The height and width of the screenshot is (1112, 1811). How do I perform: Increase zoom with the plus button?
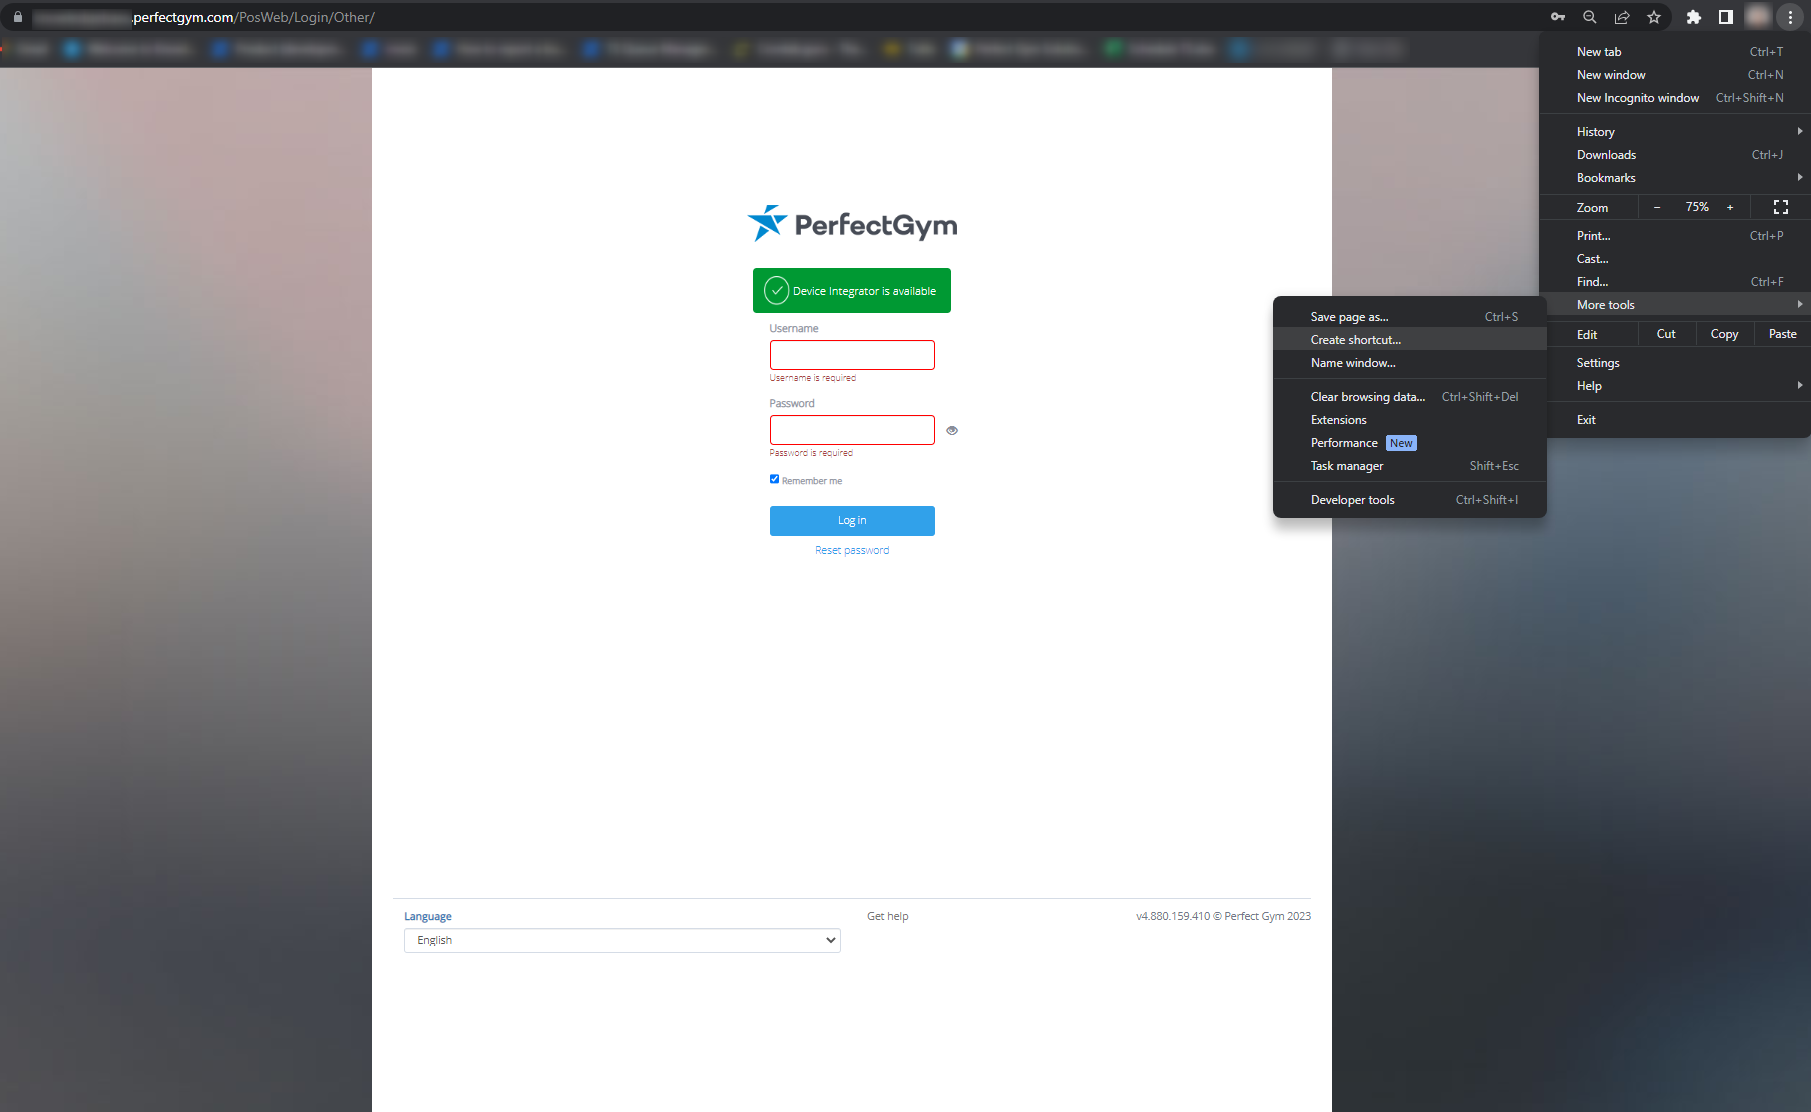click(1730, 207)
